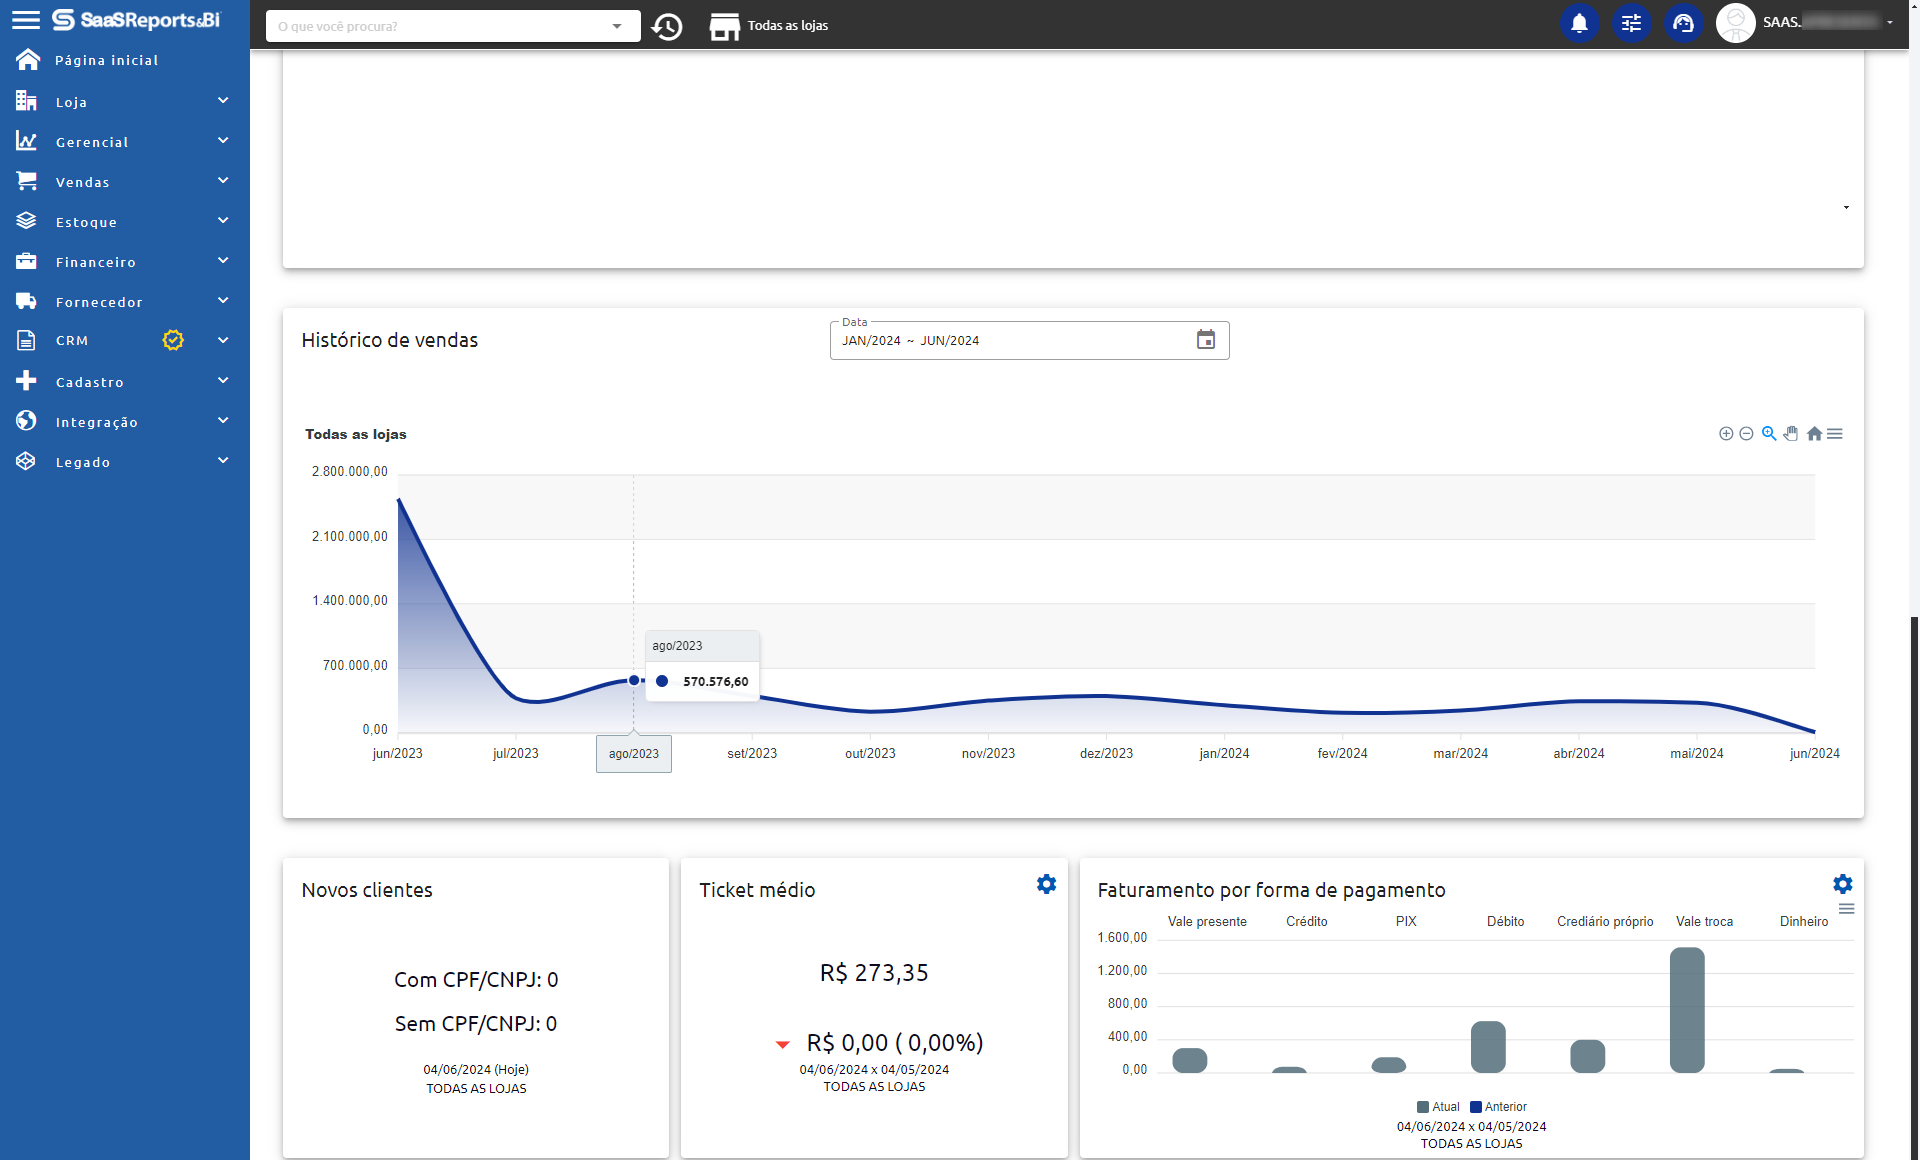Open the Estoque menu item
Image resolution: width=1920 pixels, height=1160 pixels.
coord(125,221)
